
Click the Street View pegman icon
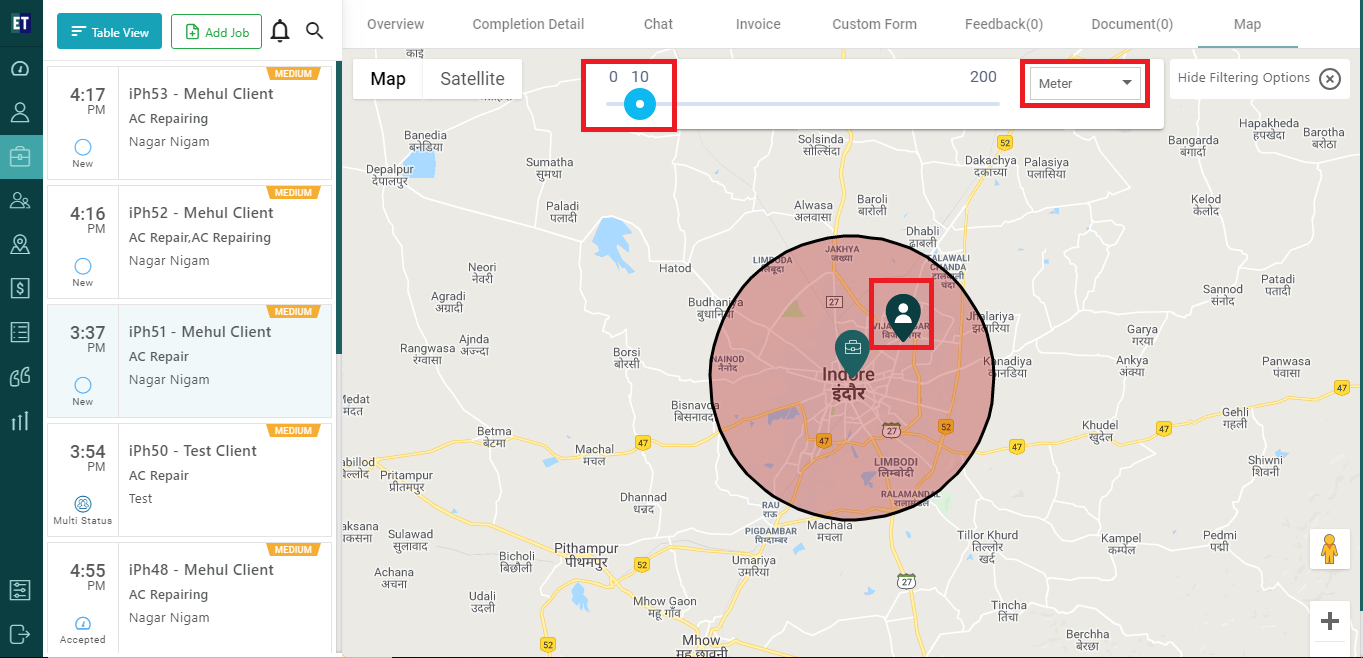point(1330,549)
